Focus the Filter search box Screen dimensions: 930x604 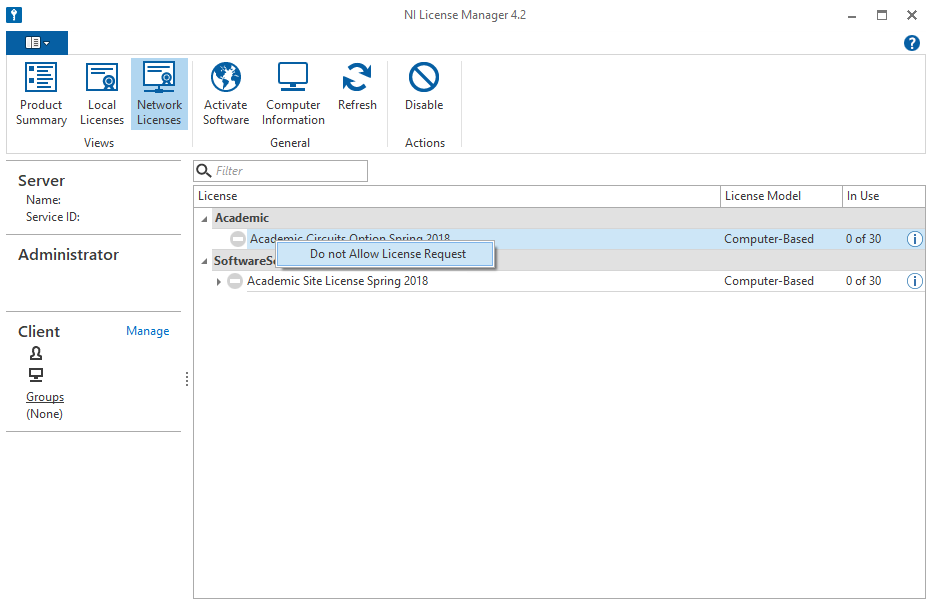[x=281, y=171]
